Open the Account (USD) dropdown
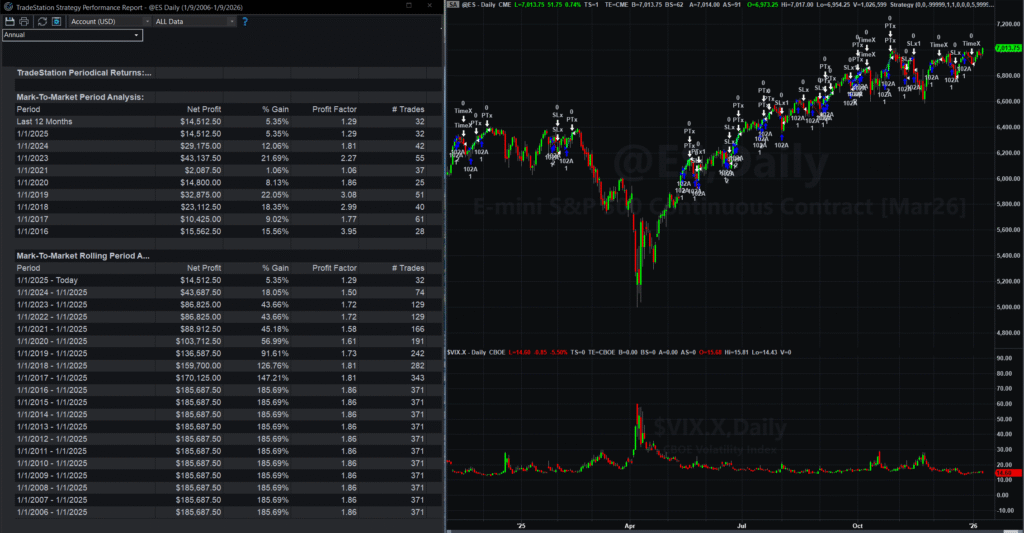 click(103, 21)
